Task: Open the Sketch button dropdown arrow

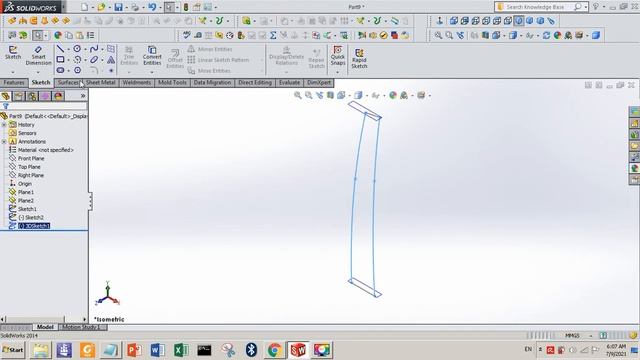Action: pyautogui.click(x=13, y=72)
